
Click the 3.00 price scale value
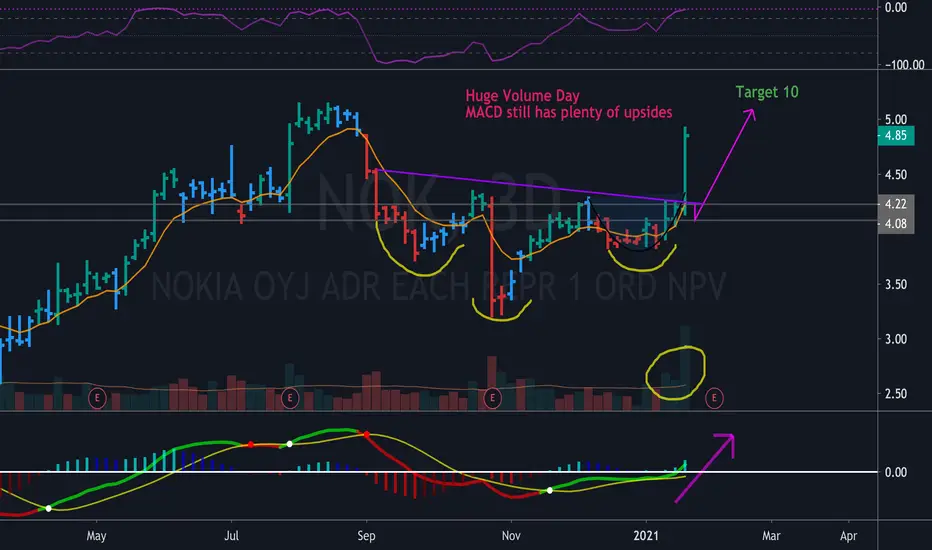tap(896, 339)
